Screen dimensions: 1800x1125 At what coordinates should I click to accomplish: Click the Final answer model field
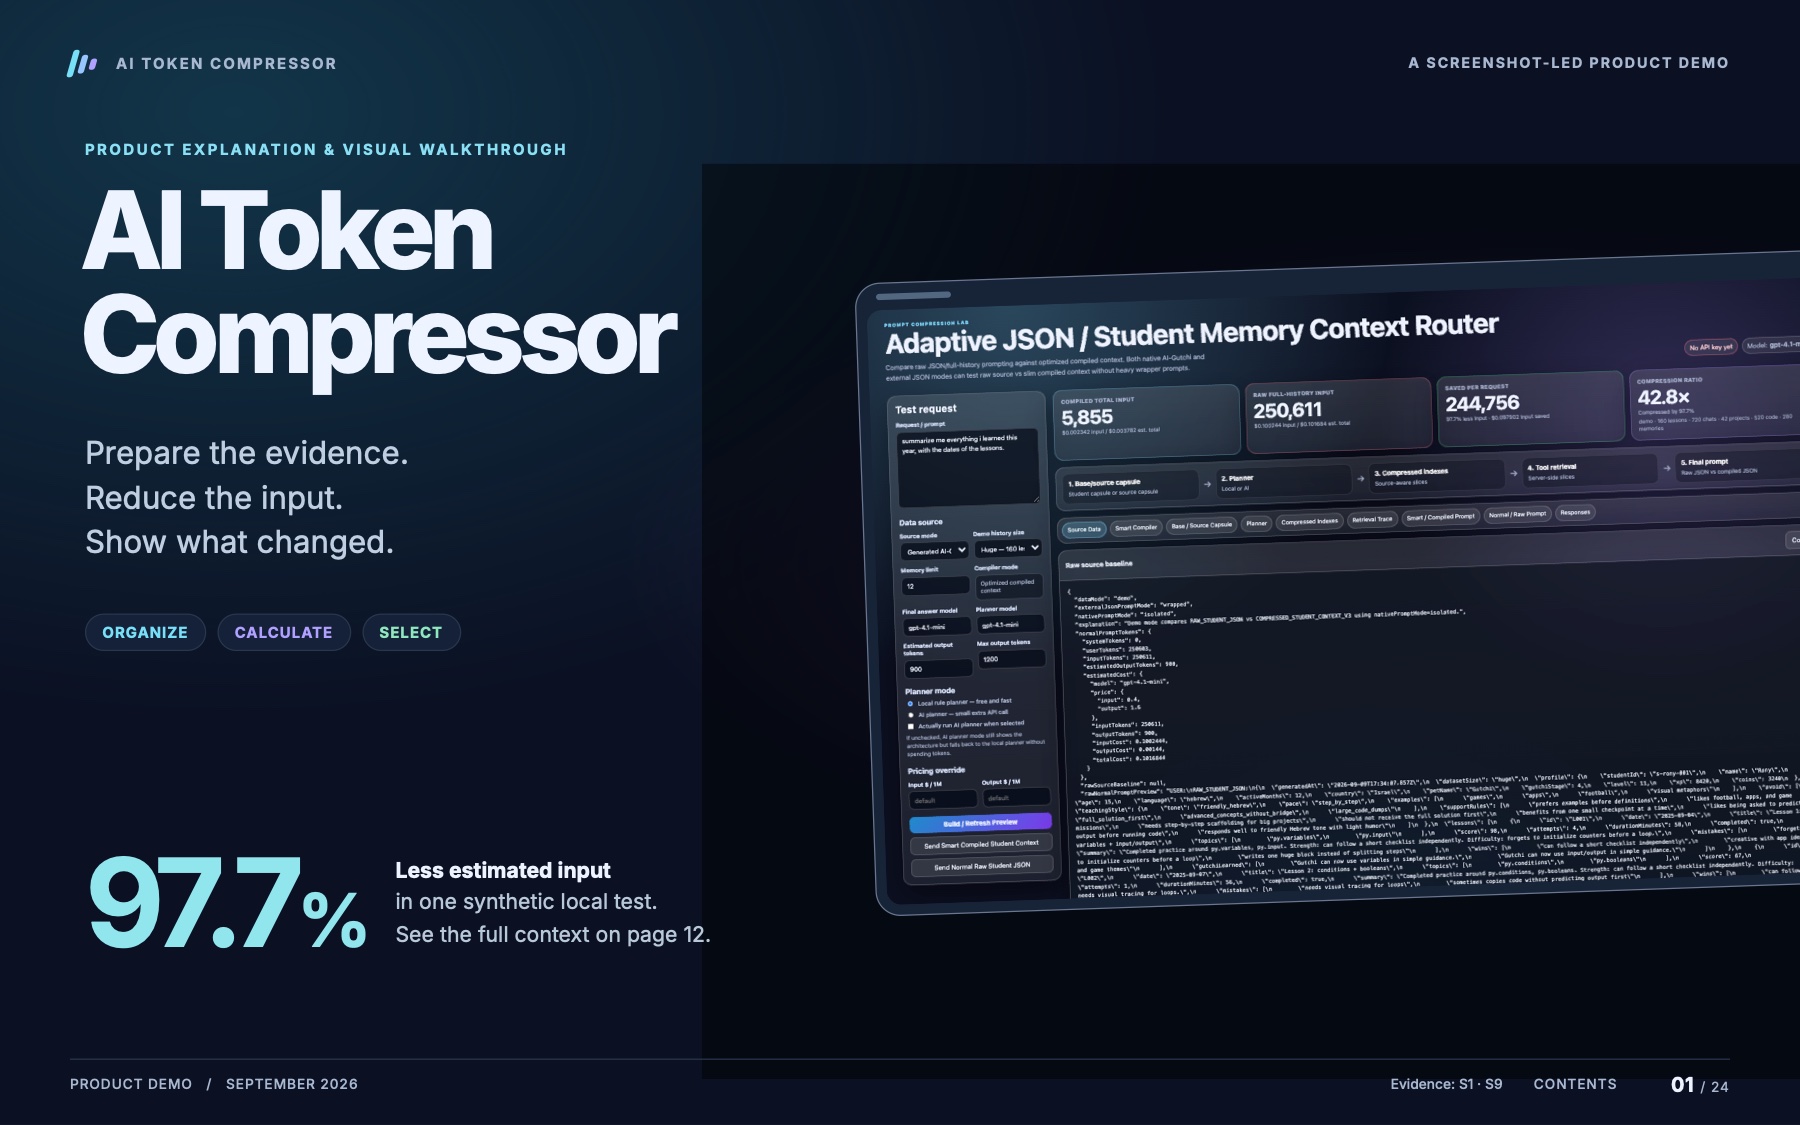pos(937,627)
